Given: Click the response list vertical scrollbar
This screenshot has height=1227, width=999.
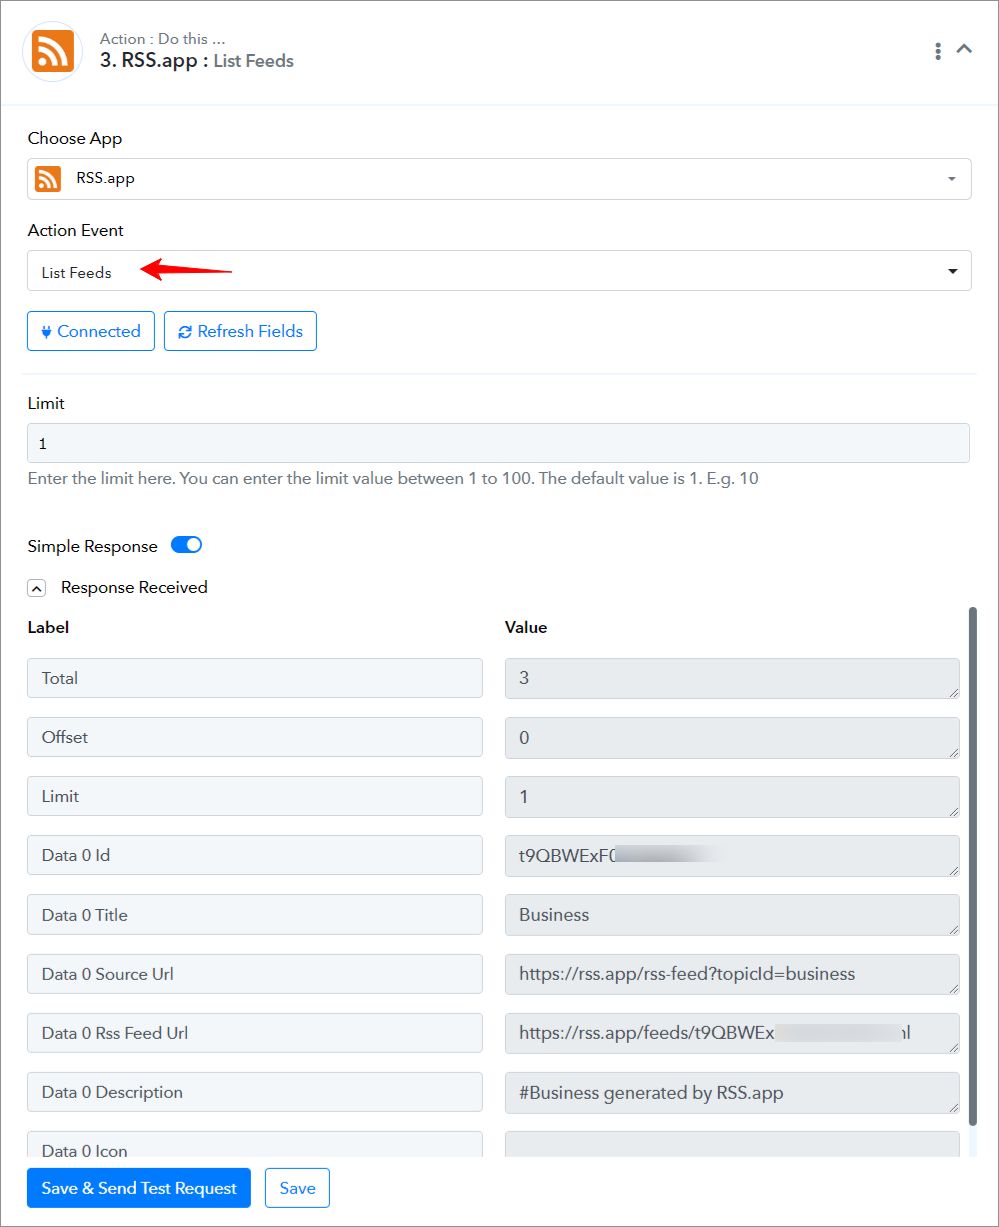Looking at the screenshot, I should (972, 864).
